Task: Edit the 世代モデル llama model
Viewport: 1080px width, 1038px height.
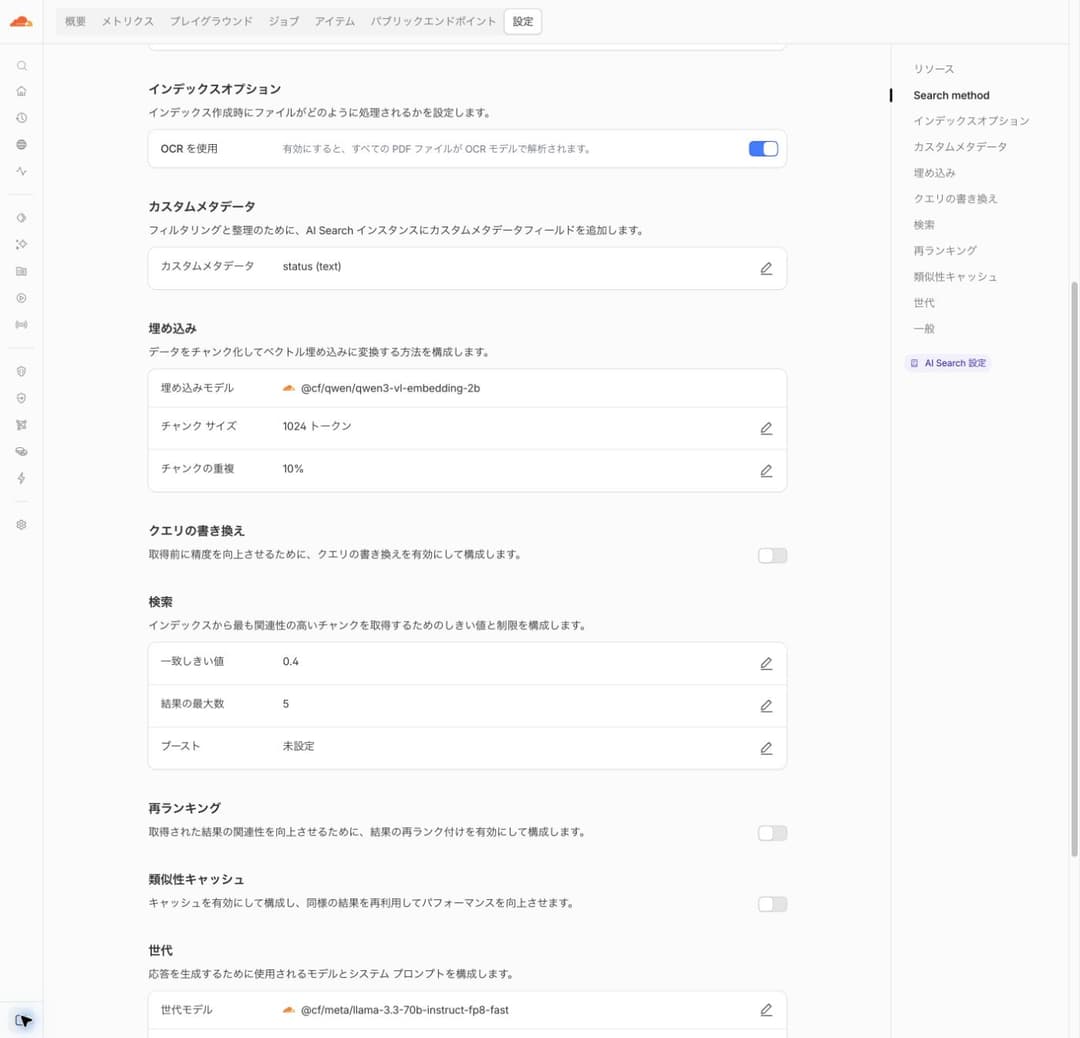Action: [x=766, y=1010]
